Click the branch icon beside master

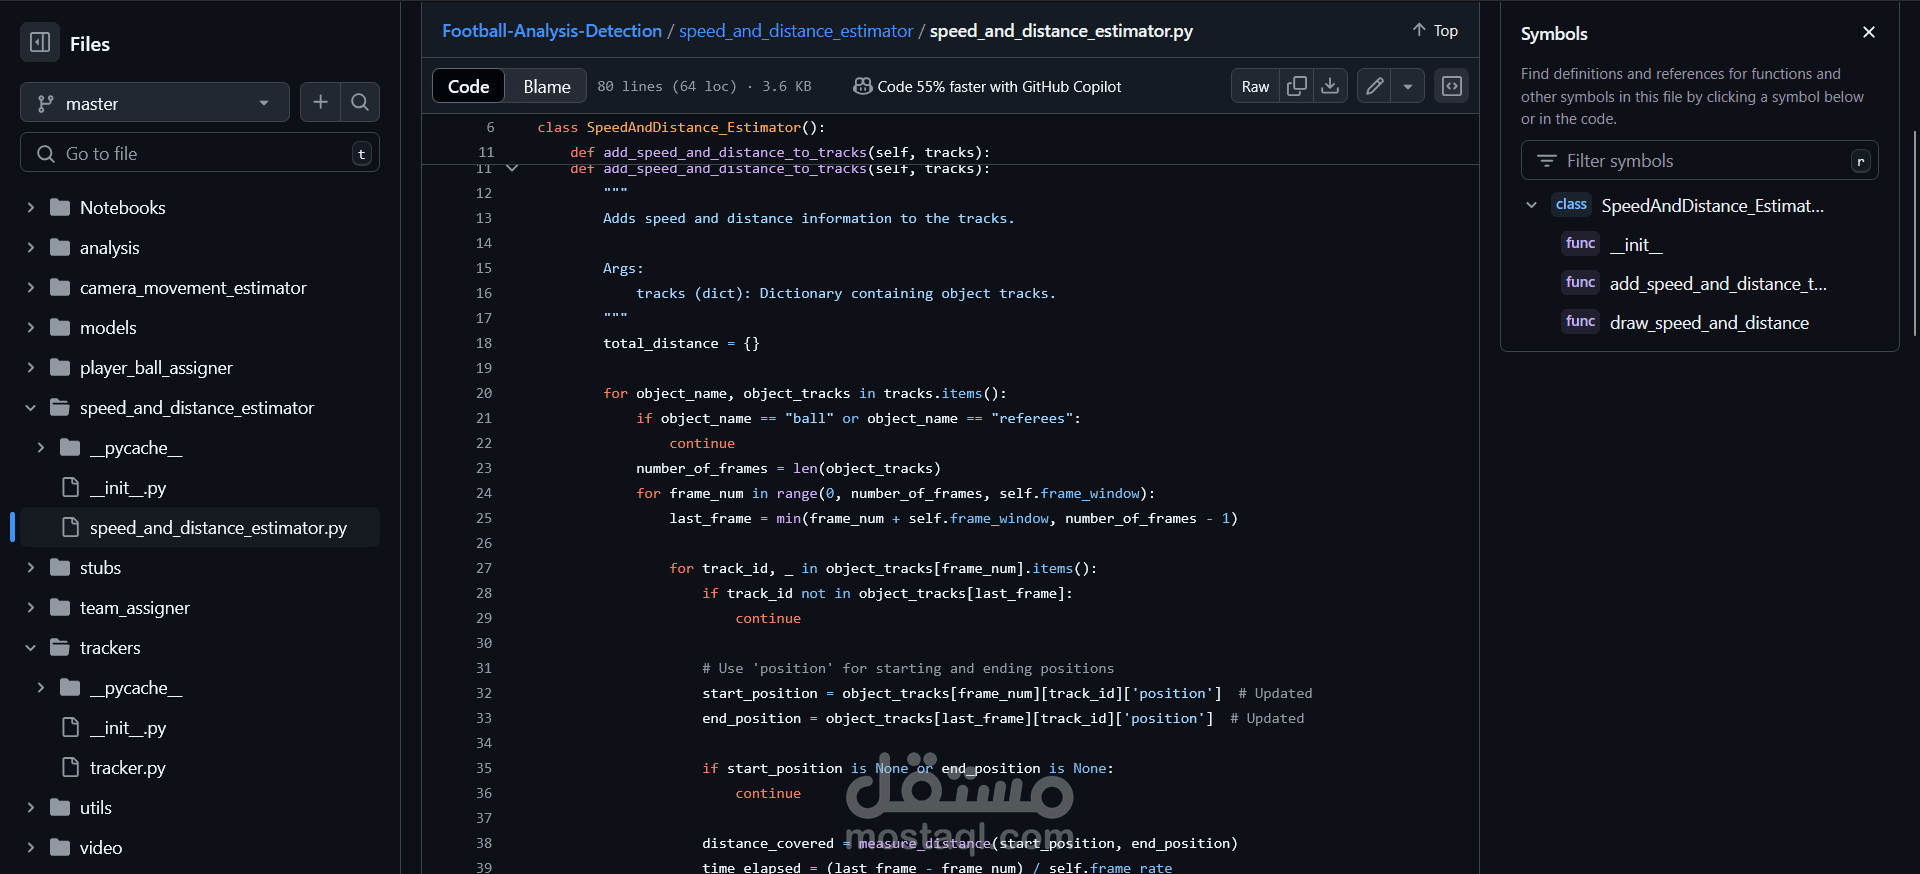[45, 103]
